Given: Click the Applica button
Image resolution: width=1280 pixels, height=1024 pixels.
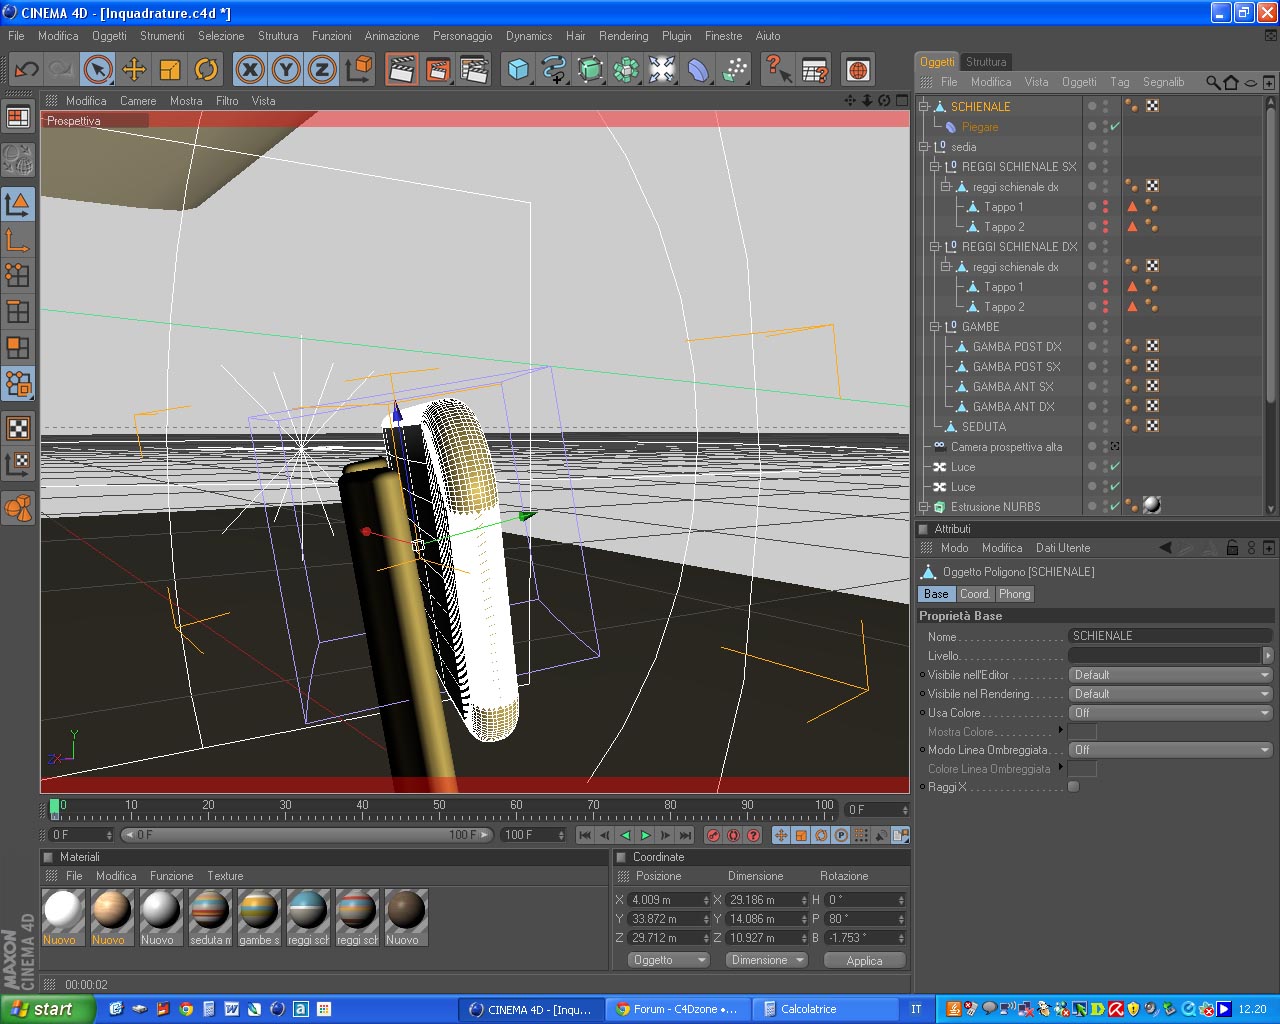Looking at the screenshot, I should pos(864,960).
